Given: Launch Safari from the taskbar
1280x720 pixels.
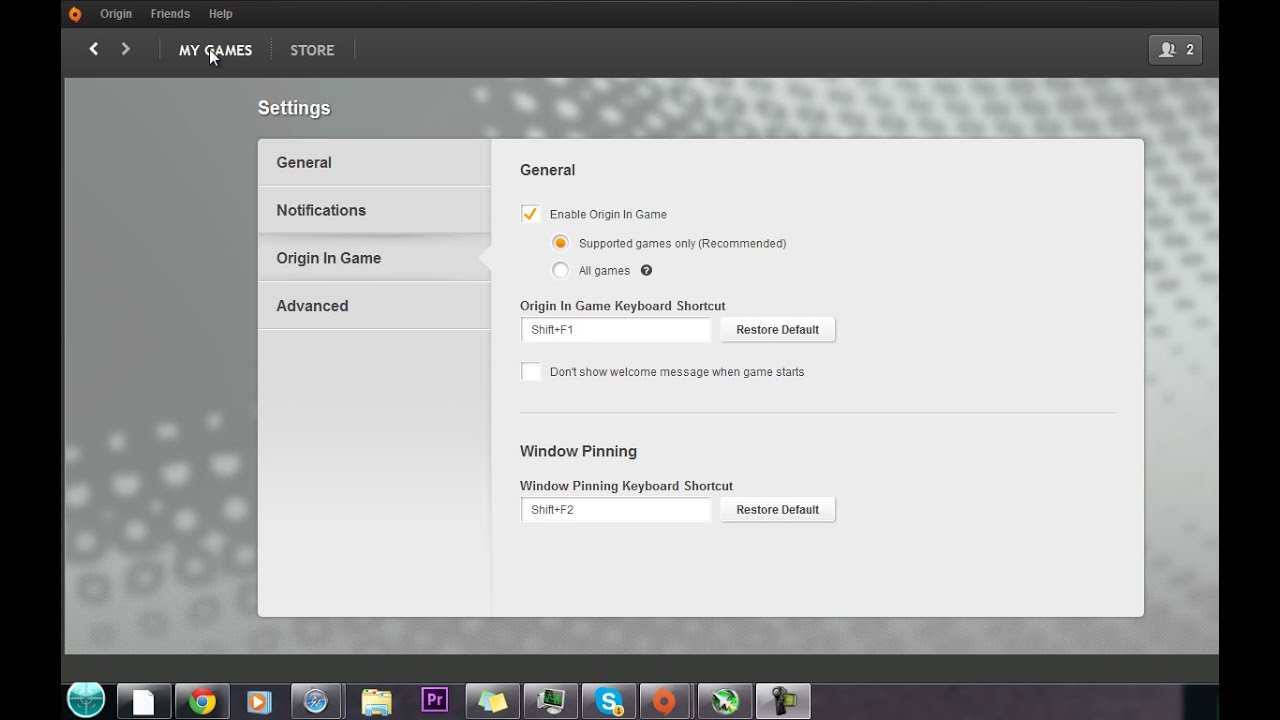Looking at the screenshot, I should pyautogui.click(x=316, y=702).
